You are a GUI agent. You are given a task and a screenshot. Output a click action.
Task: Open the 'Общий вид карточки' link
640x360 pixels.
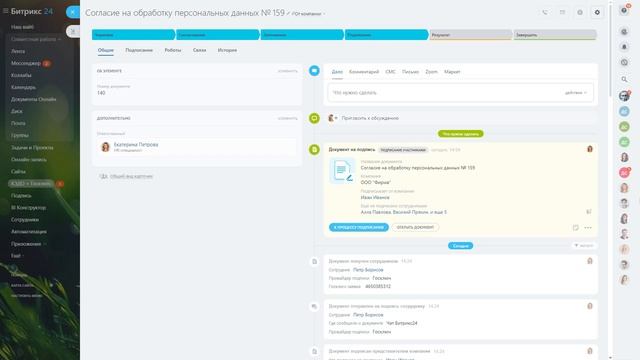131,177
